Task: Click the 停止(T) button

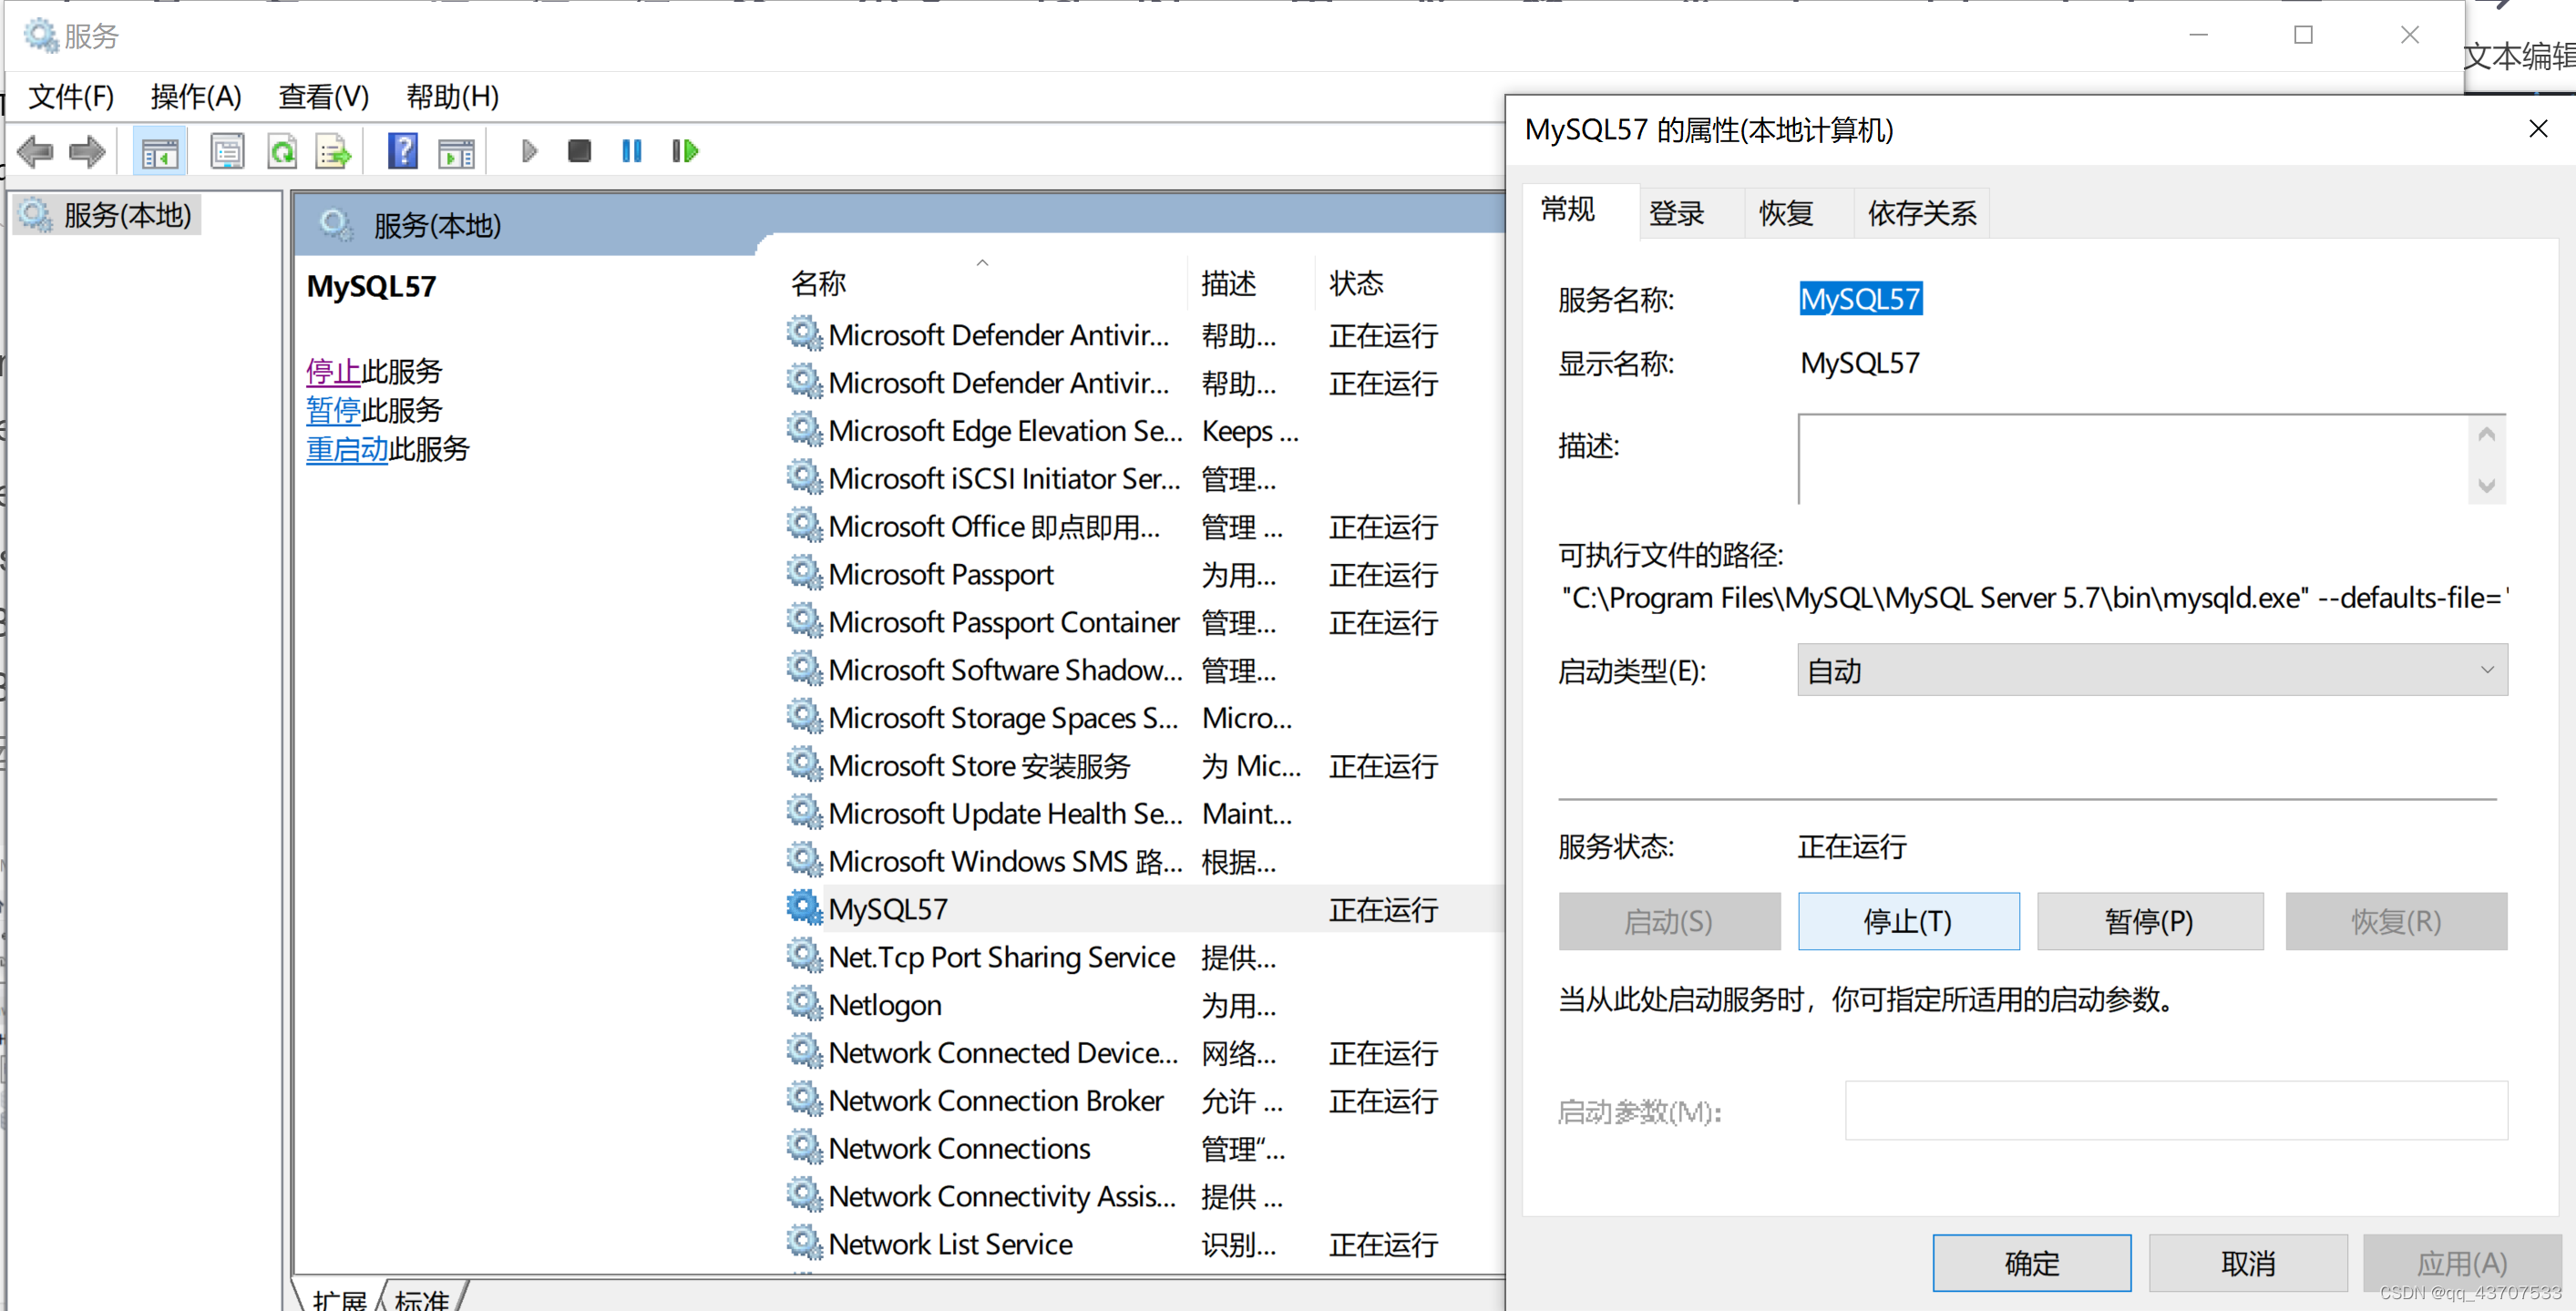Action: 1907,921
